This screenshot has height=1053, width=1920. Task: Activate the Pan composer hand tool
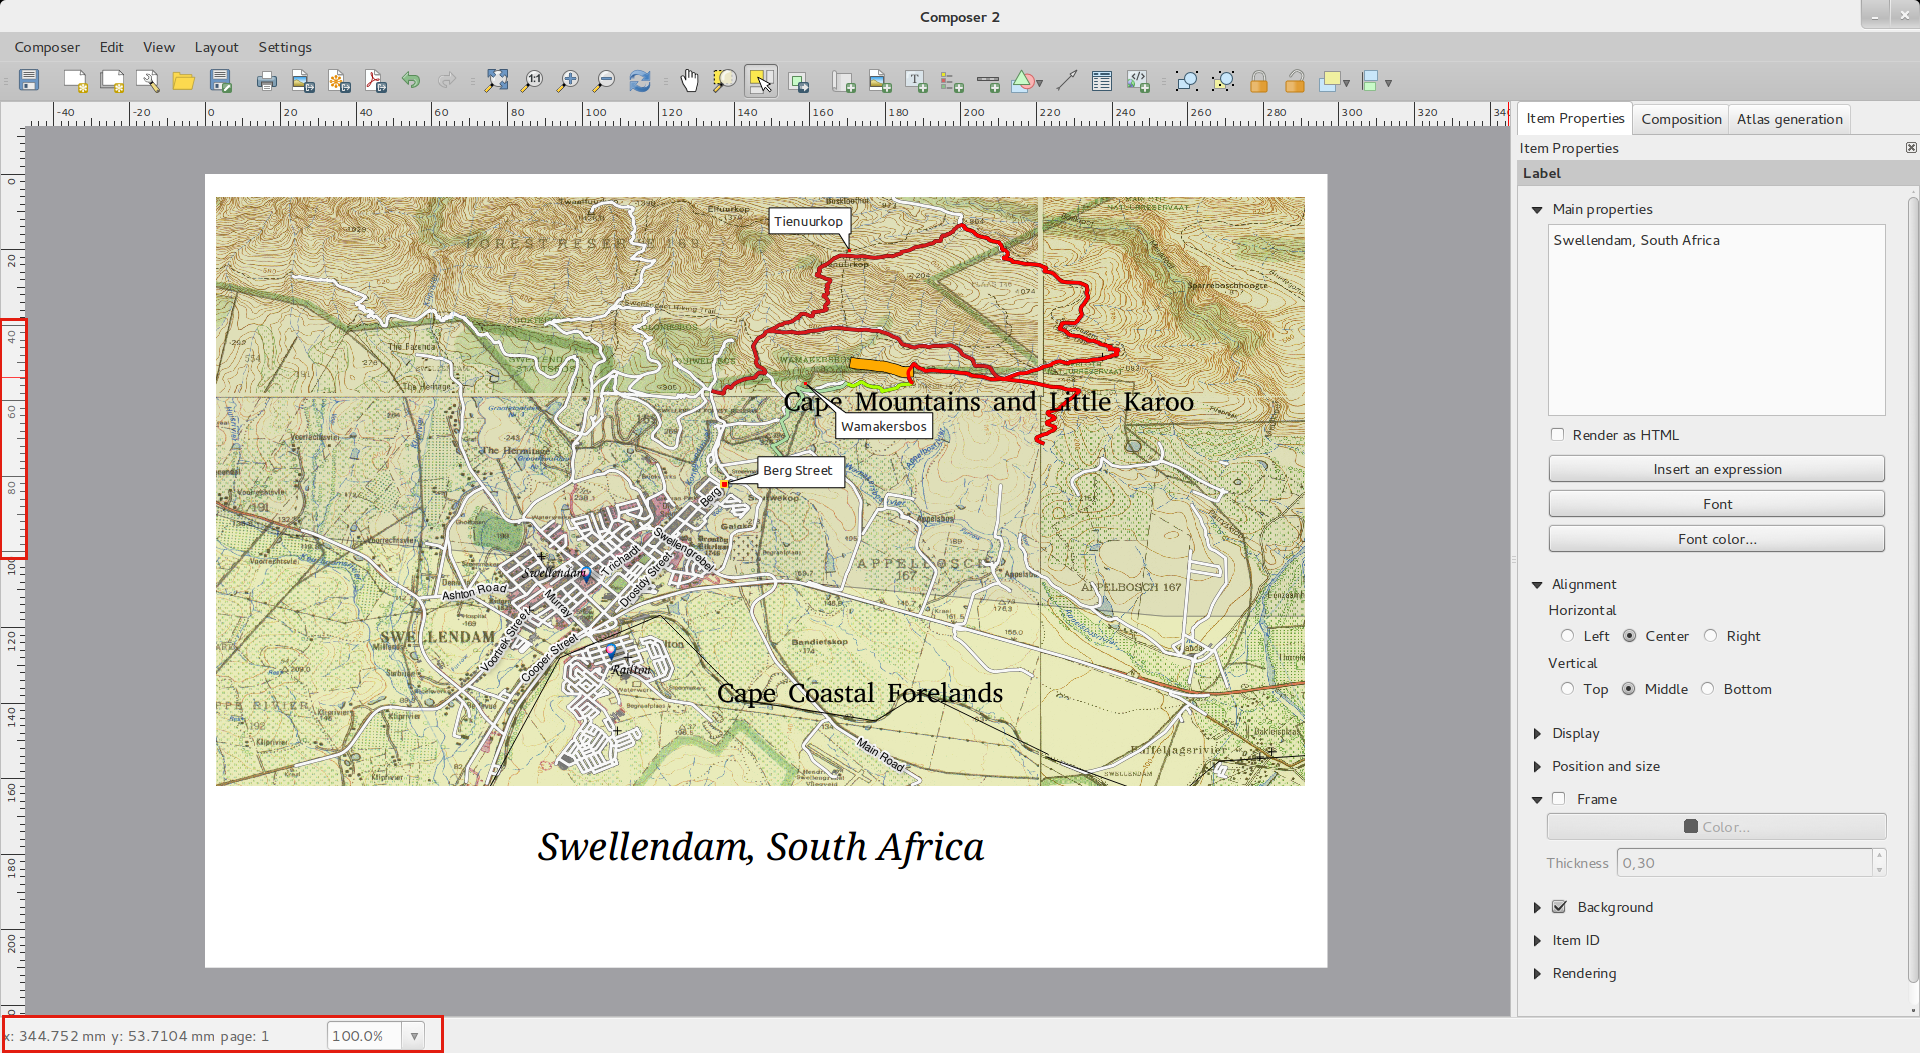(x=689, y=81)
